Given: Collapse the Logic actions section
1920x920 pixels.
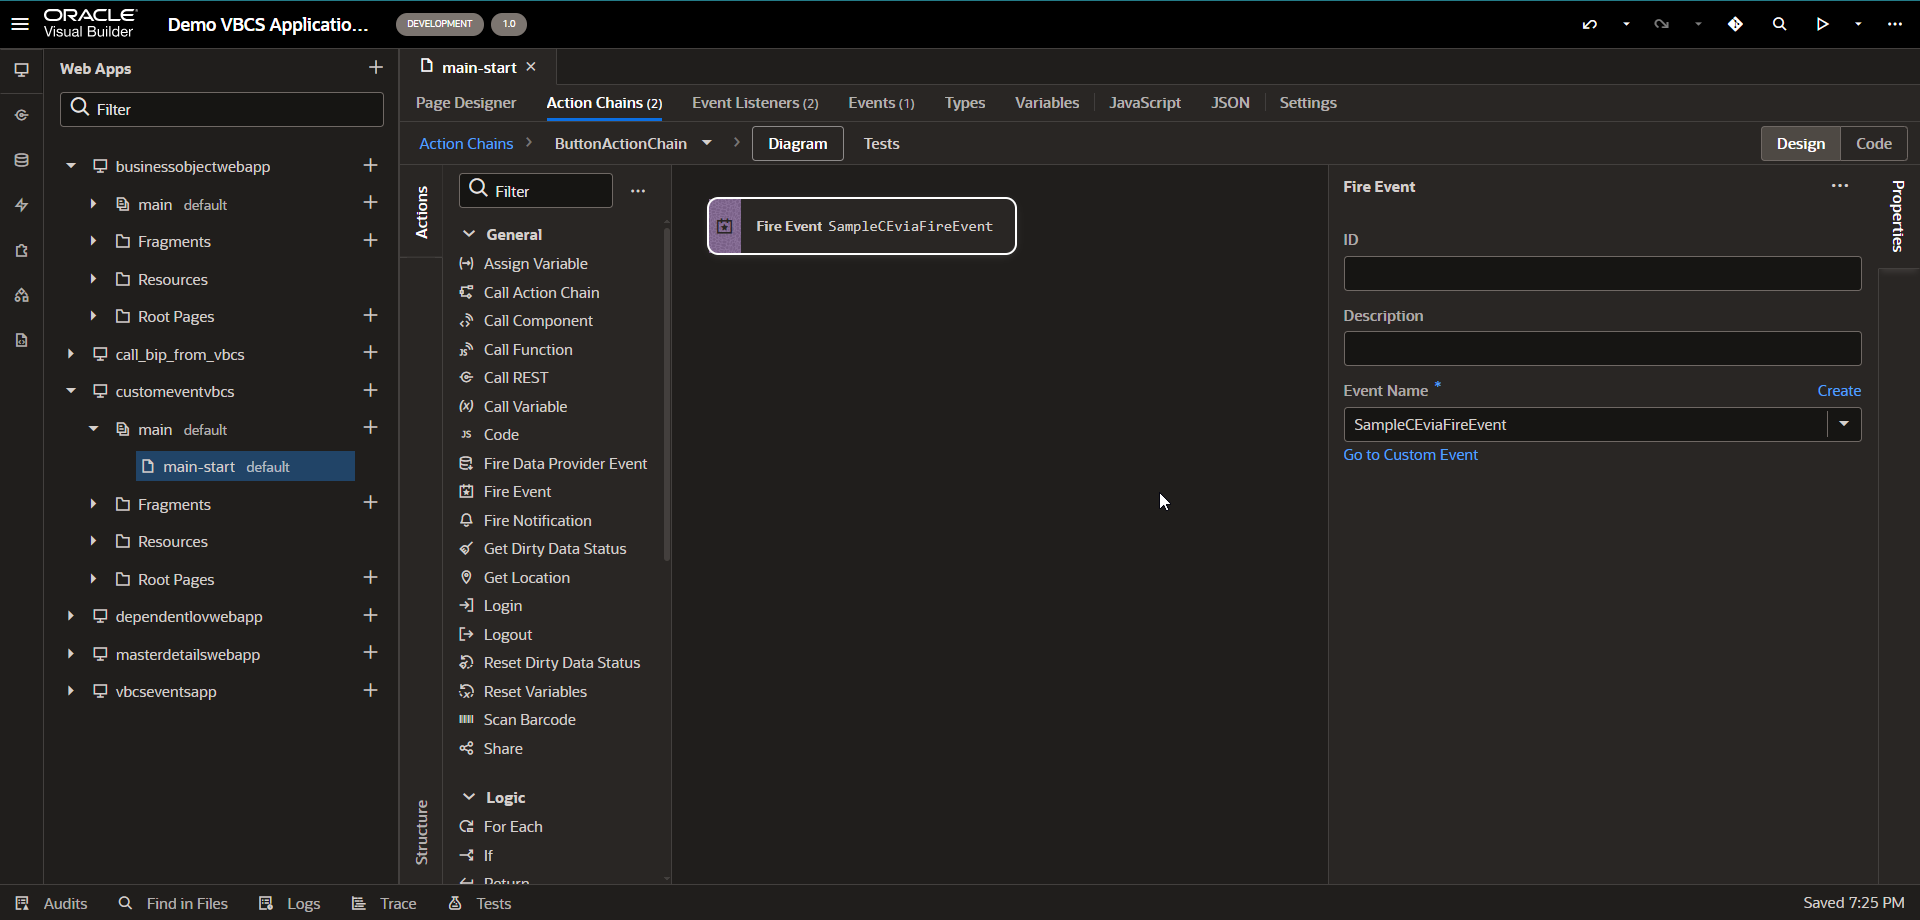Looking at the screenshot, I should pos(468,797).
